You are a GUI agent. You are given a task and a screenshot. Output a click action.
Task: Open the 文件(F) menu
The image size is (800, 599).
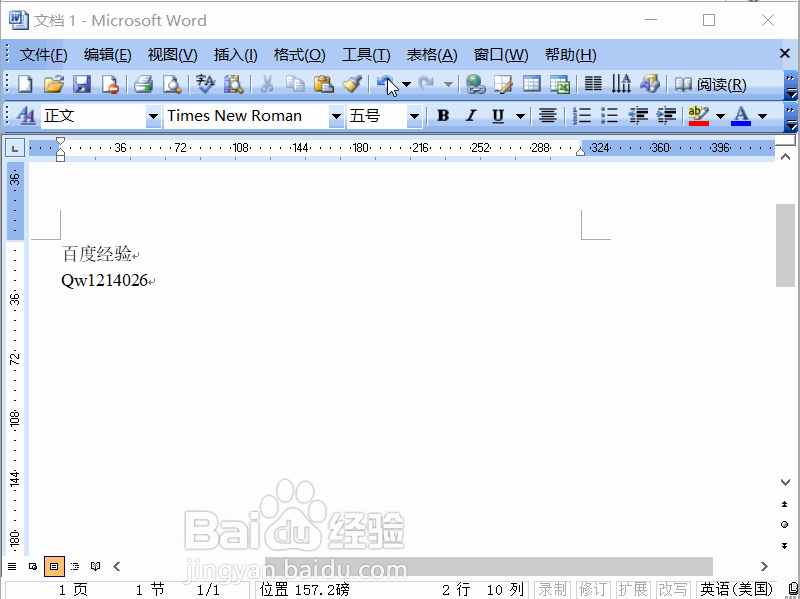point(43,55)
